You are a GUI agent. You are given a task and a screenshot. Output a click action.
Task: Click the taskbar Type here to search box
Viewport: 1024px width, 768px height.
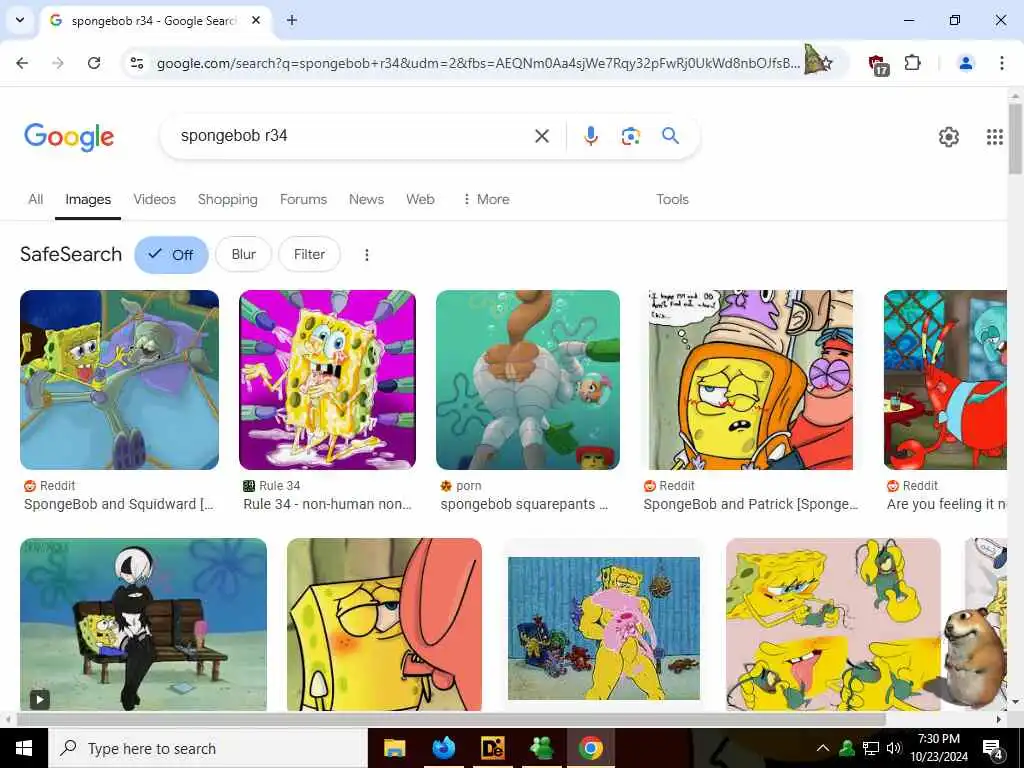point(208,748)
